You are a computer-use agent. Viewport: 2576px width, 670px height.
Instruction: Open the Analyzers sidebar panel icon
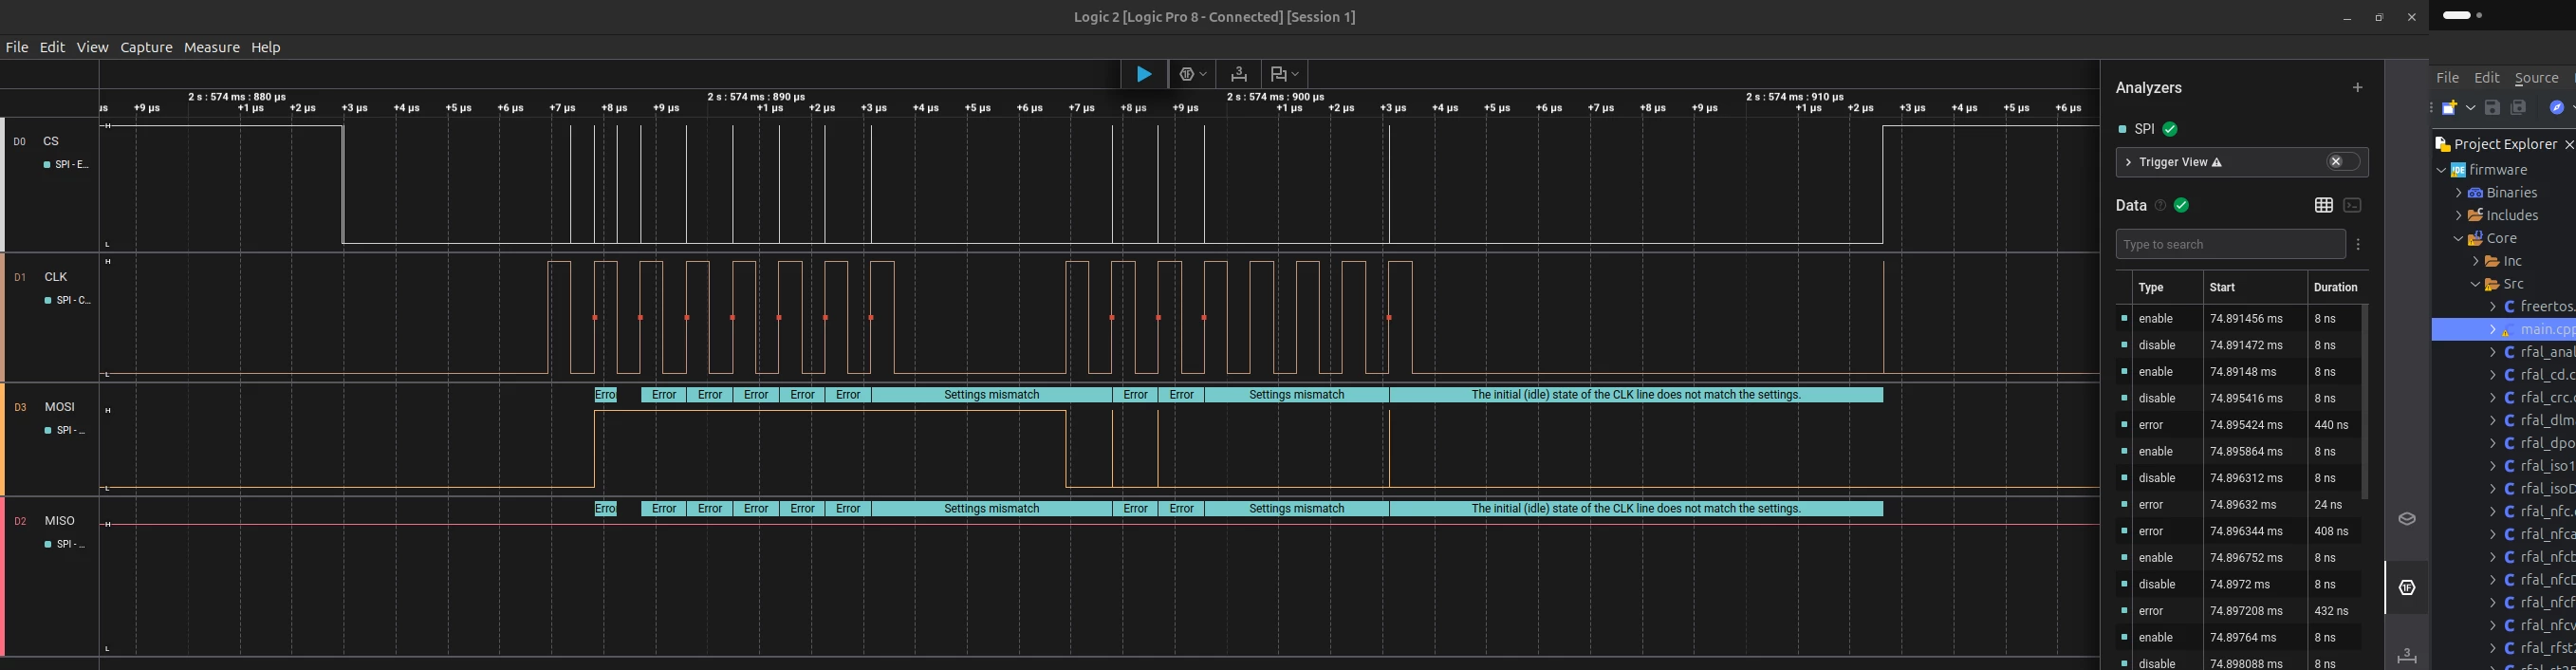[x=2407, y=587]
